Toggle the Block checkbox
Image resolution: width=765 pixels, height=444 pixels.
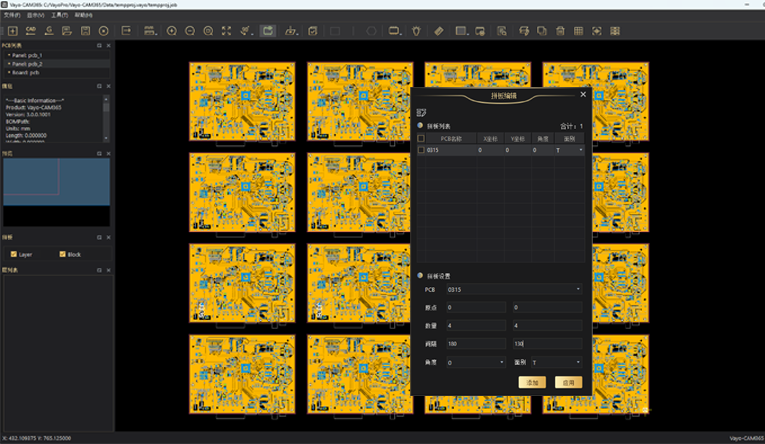[x=62, y=254]
